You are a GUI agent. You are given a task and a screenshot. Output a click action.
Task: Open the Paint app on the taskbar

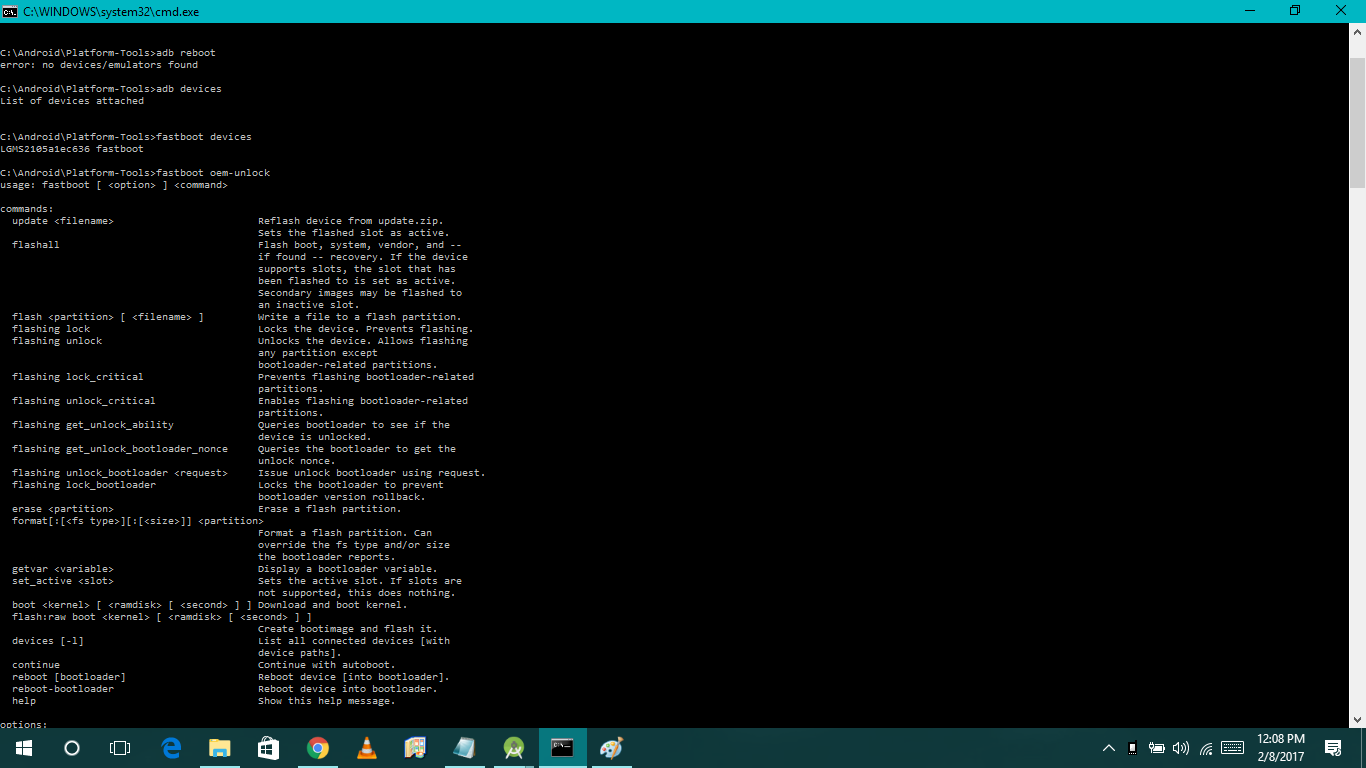pyautogui.click(x=611, y=748)
